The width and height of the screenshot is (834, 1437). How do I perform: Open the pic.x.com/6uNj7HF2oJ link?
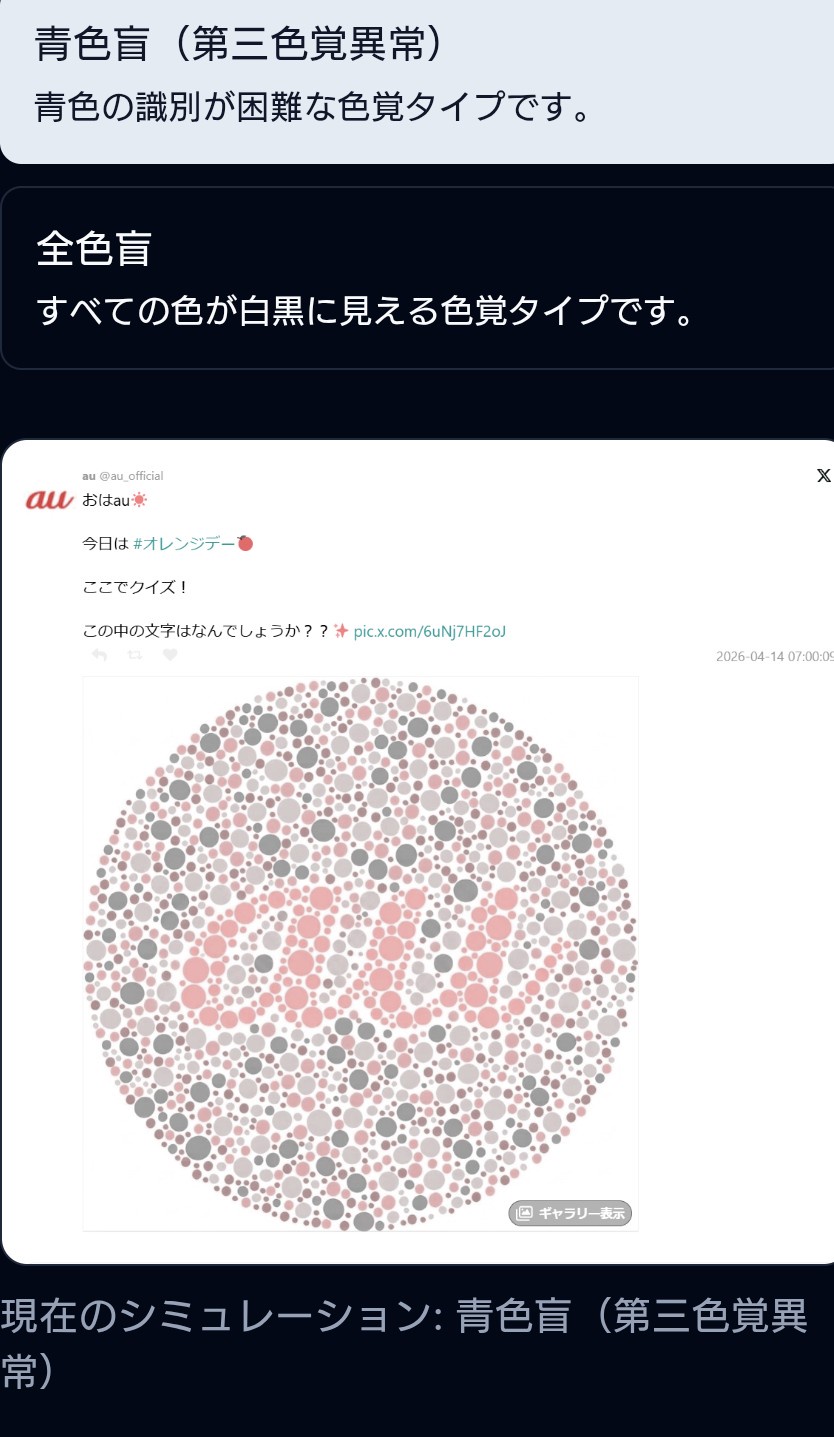coord(437,631)
